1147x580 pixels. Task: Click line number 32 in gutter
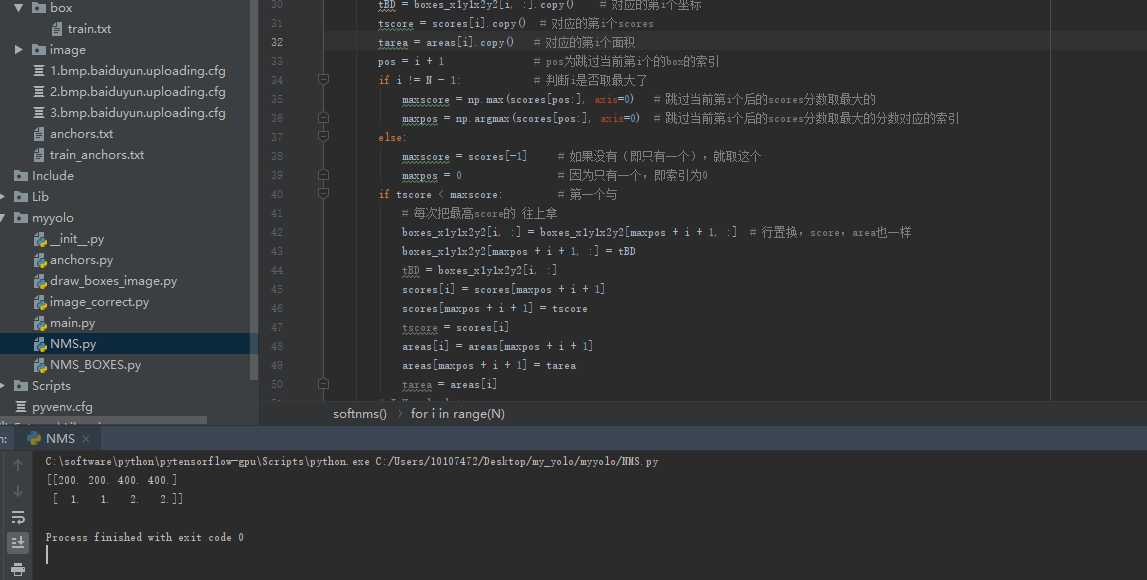[277, 42]
